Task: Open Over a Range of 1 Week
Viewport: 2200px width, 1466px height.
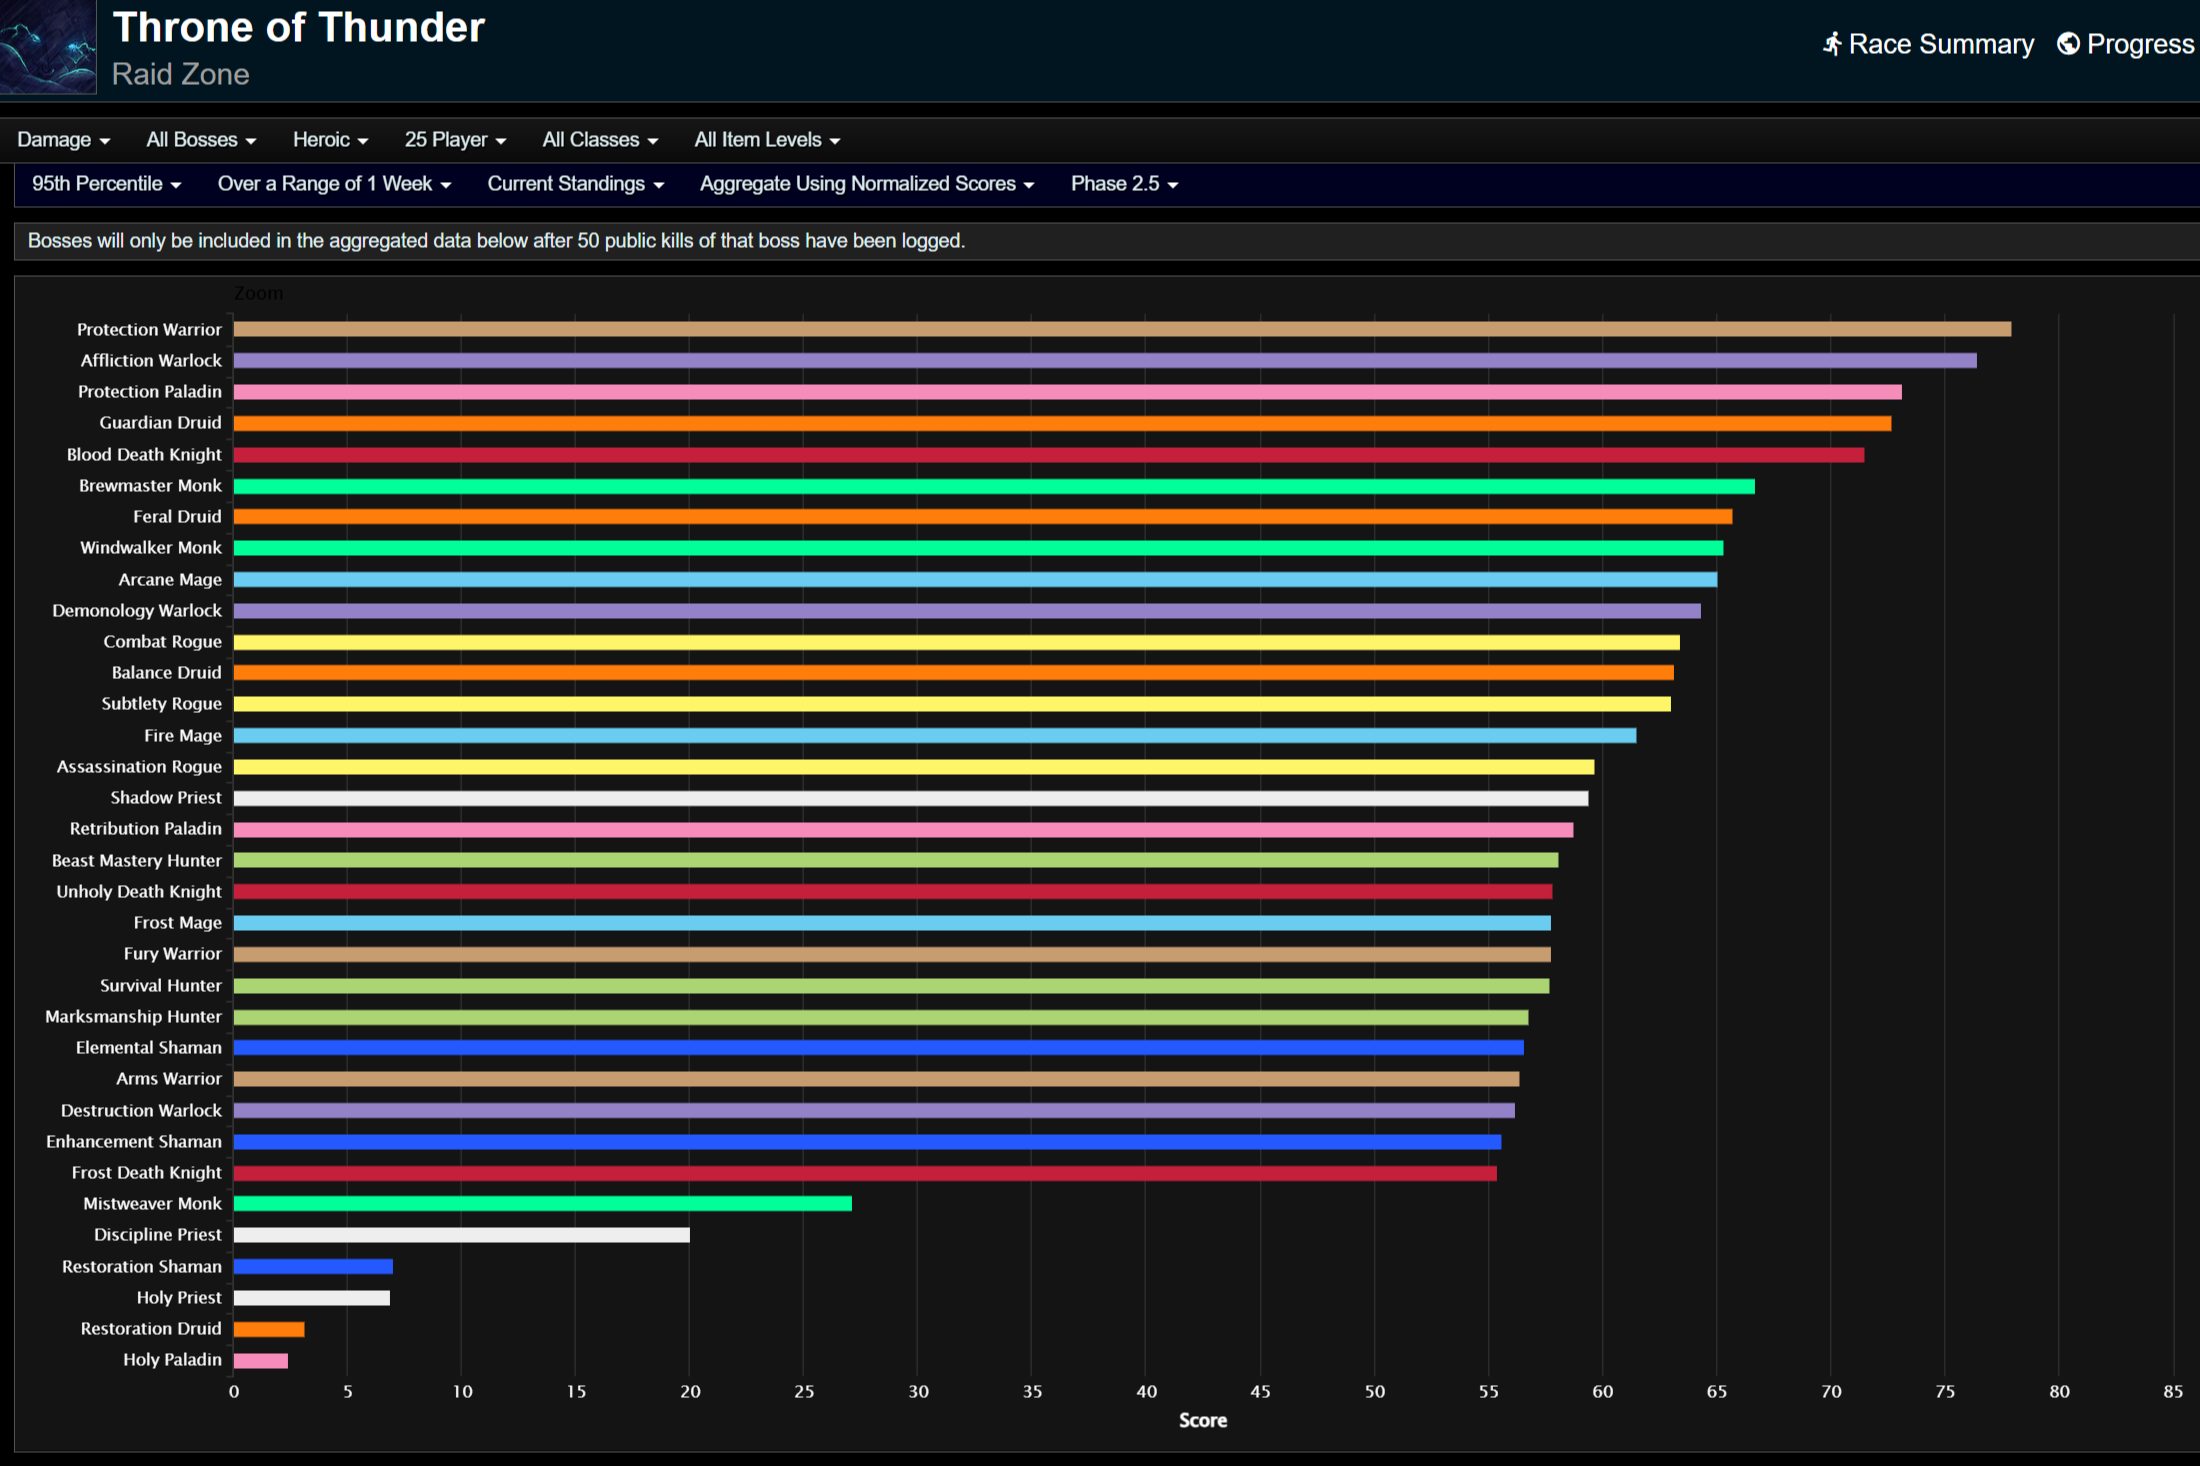Action: (334, 184)
